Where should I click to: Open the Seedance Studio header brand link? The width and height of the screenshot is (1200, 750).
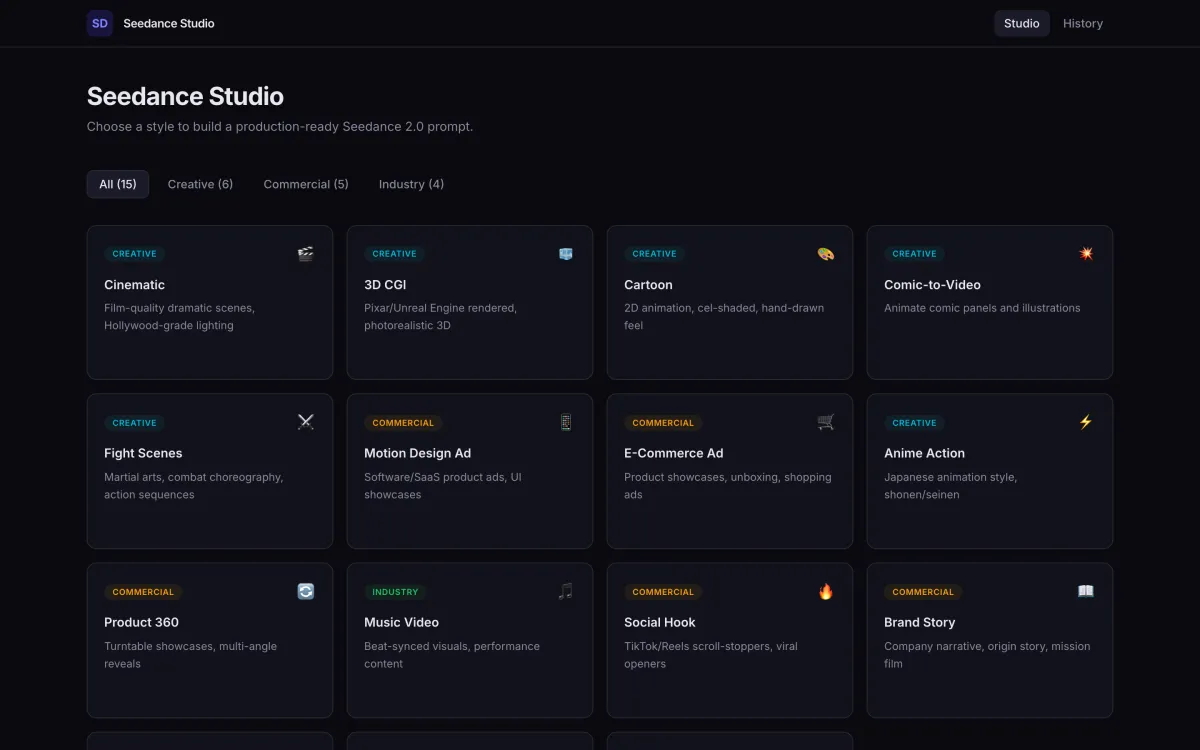(x=151, y=23)
